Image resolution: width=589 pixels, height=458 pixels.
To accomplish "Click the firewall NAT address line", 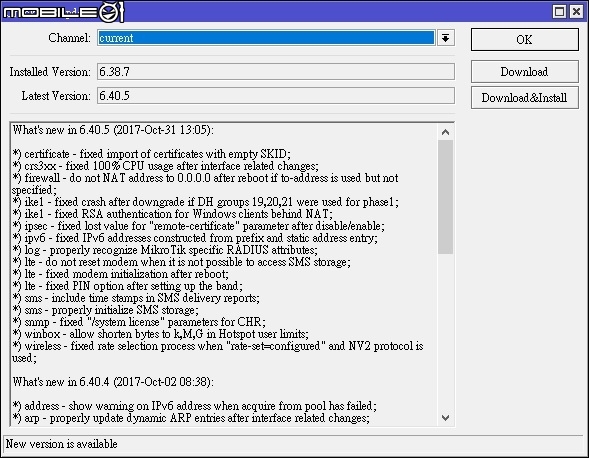I will 205,184.
